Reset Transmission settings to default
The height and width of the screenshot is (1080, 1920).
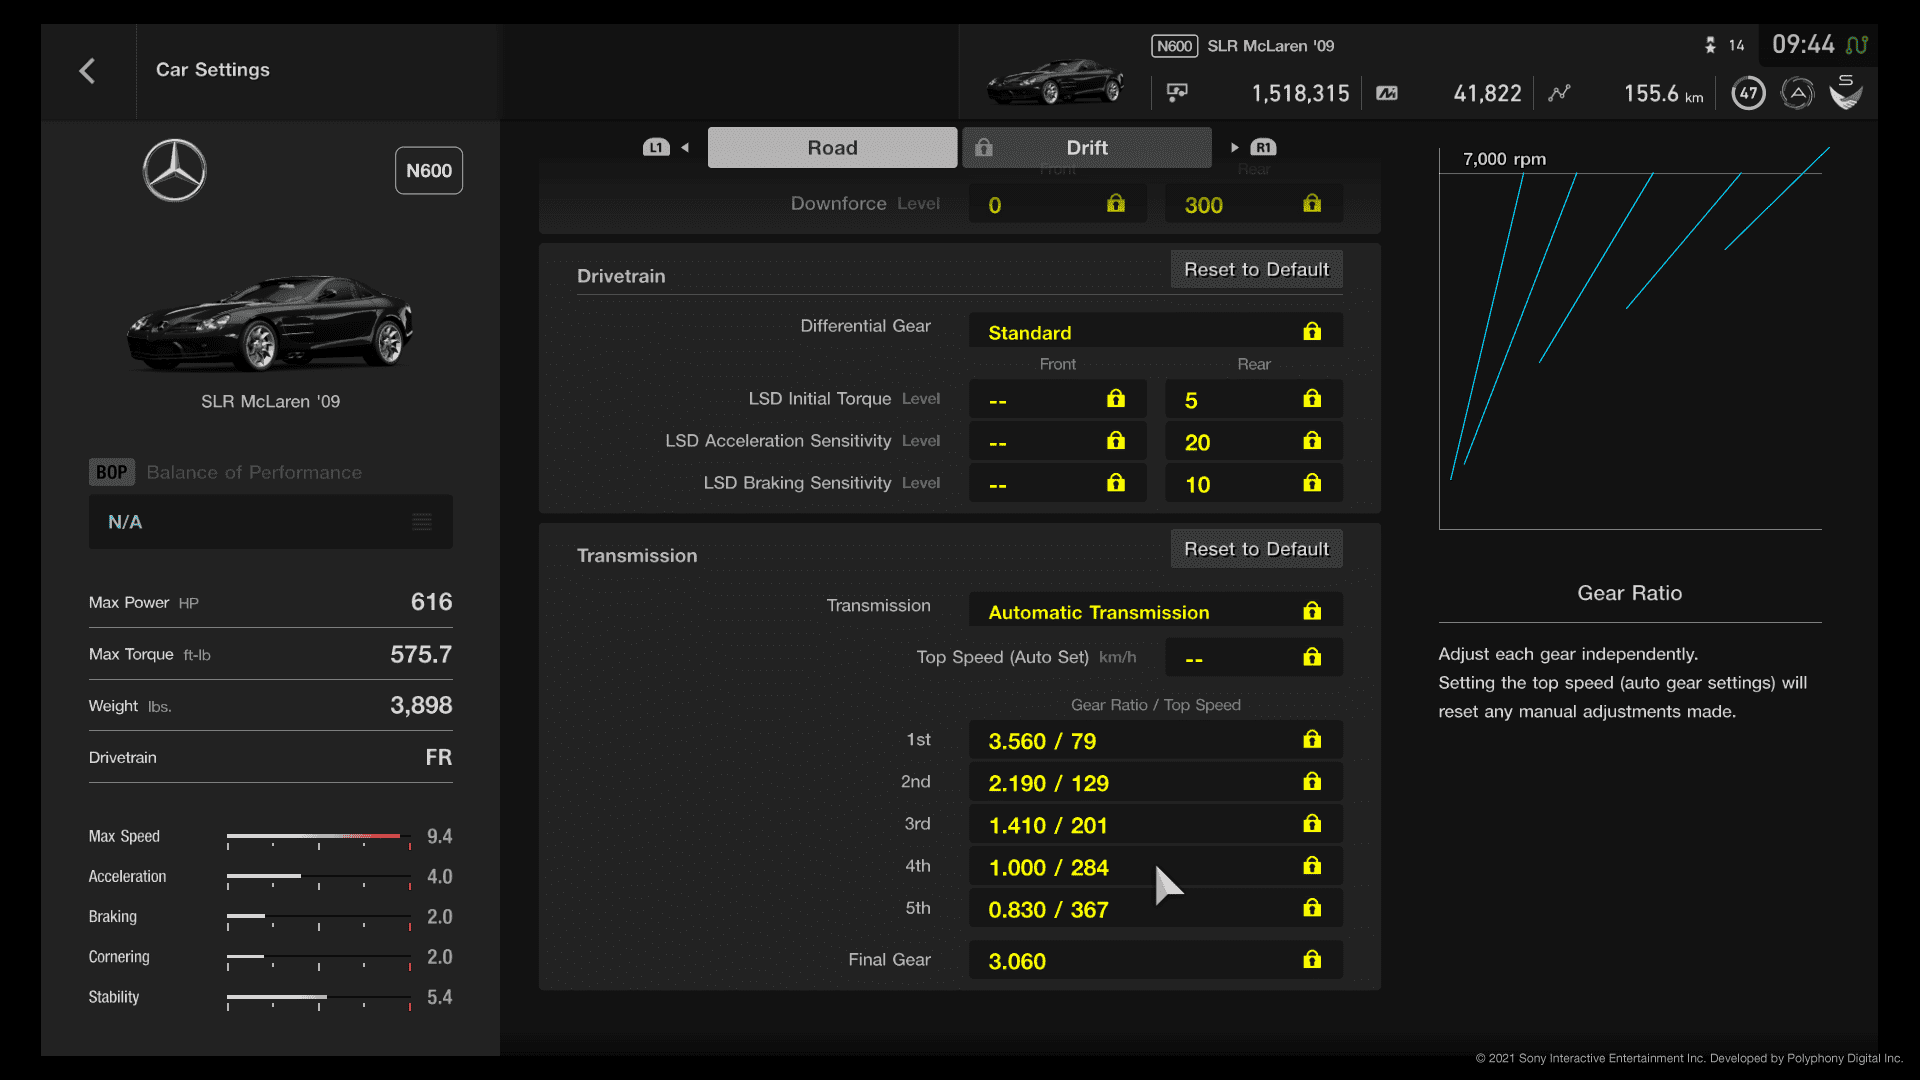coord(1256,549)
